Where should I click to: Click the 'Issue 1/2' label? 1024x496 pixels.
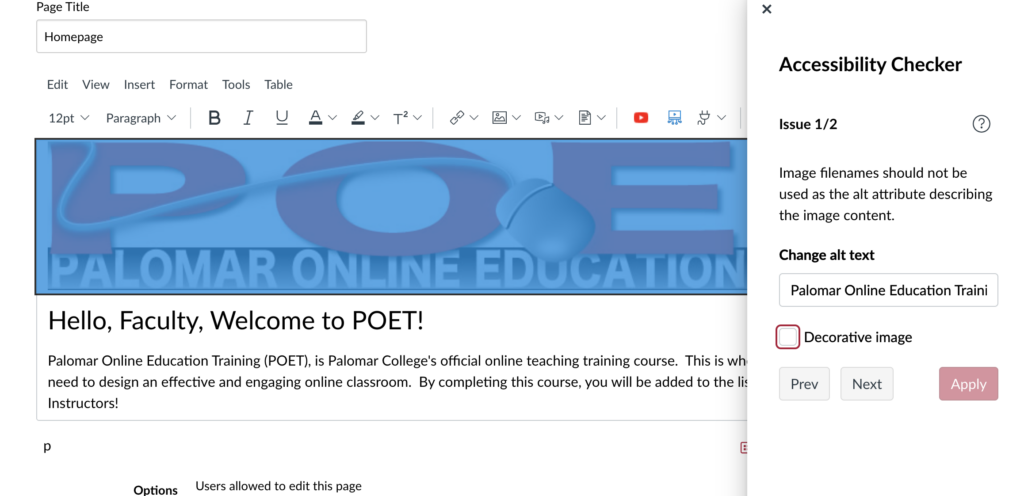(x=808, y=124)
